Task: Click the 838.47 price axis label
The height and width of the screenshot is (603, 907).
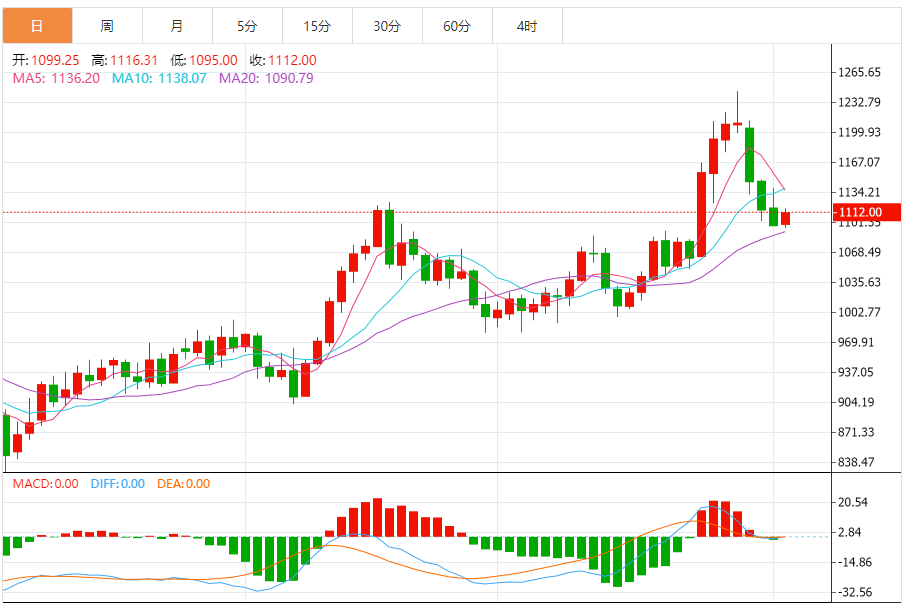Action: coord(856,462)
